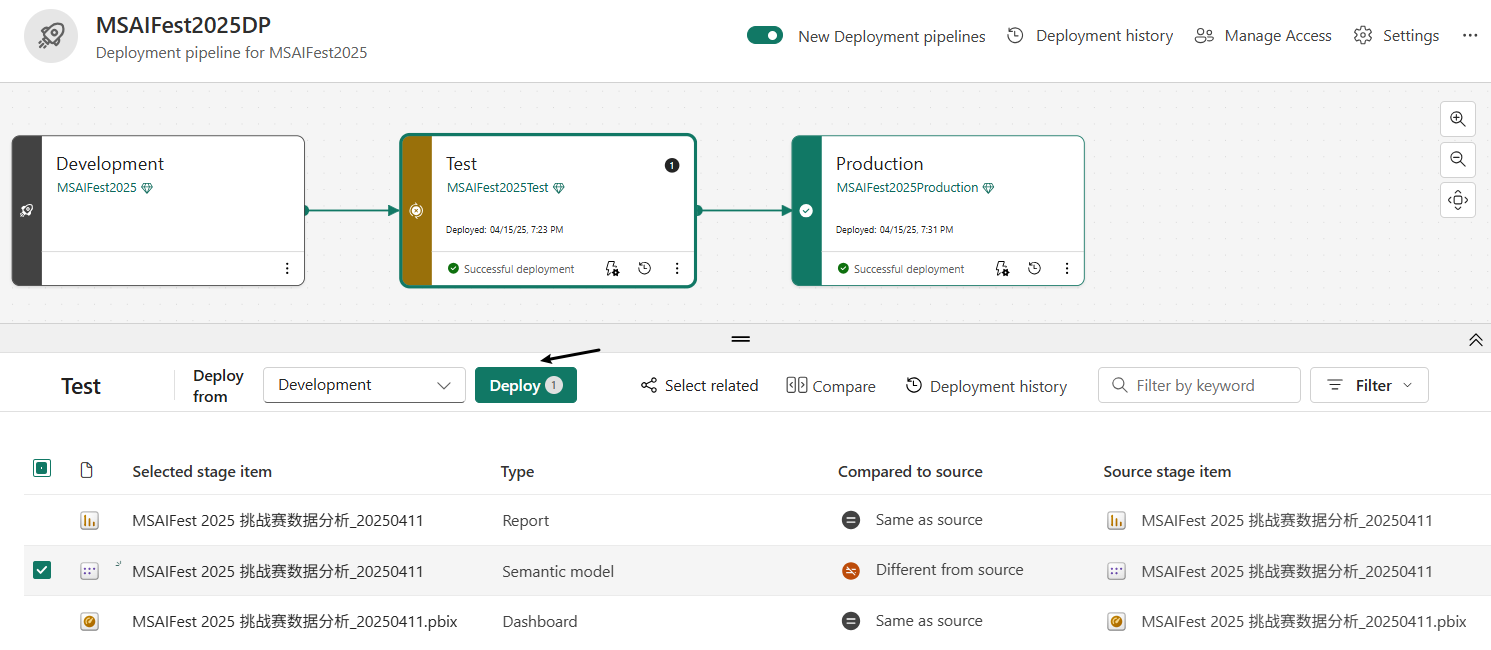Select the Test stage card

point(548,211)
